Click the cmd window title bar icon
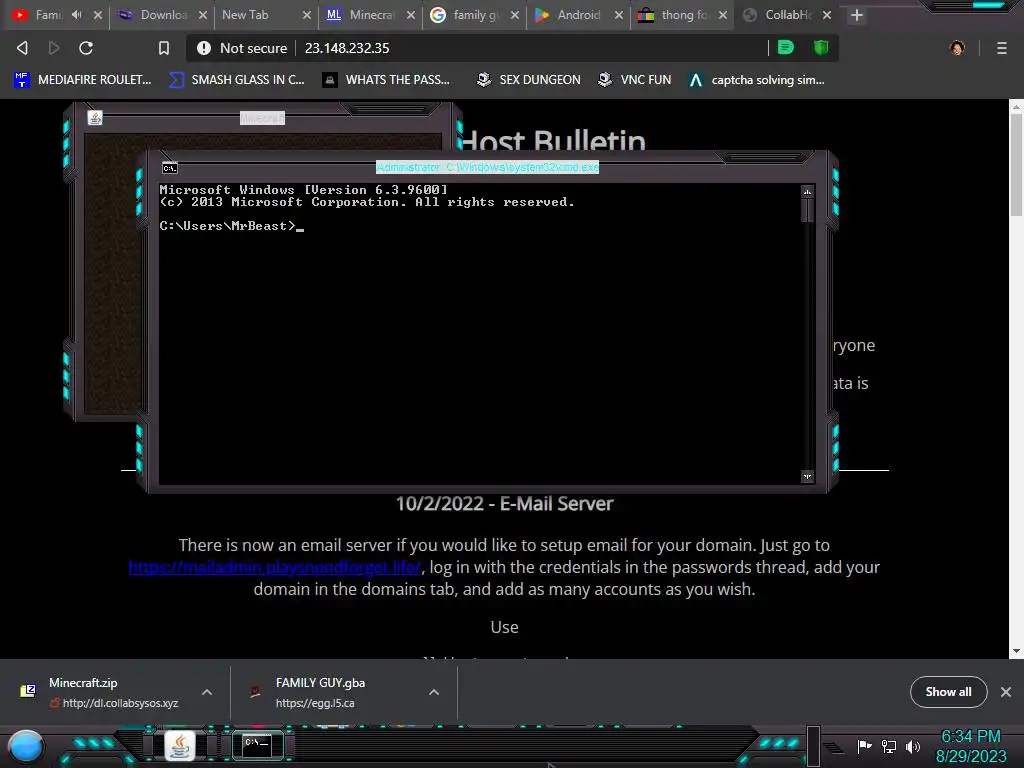 169,168
